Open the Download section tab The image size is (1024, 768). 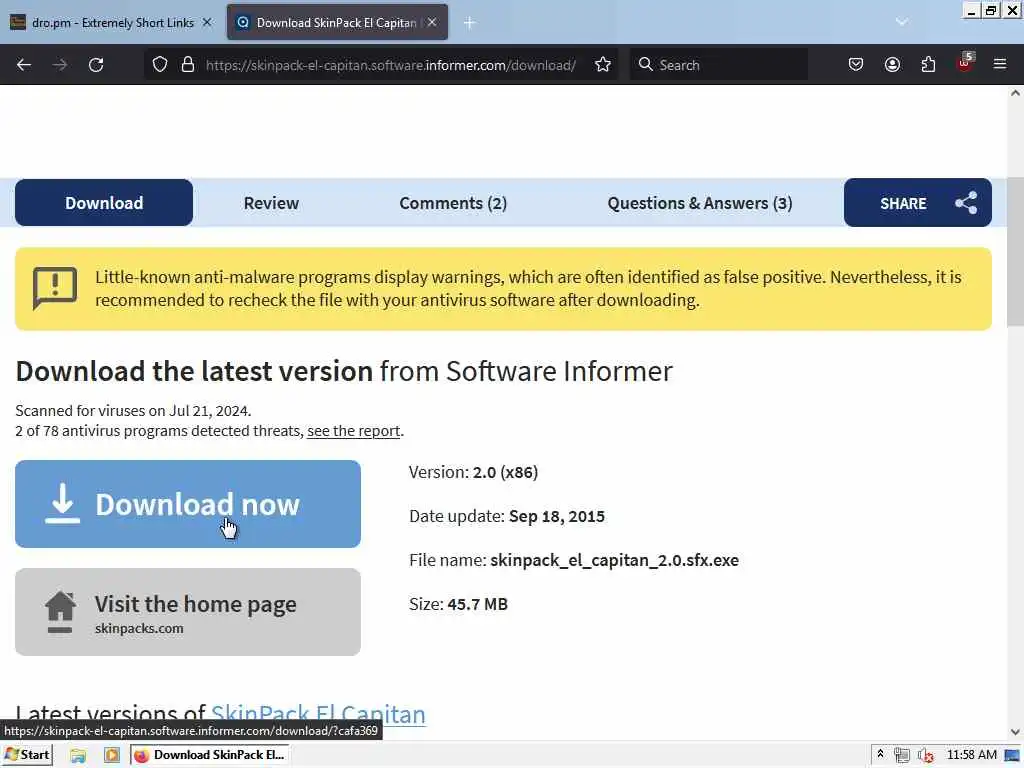(x=104, y=203)
